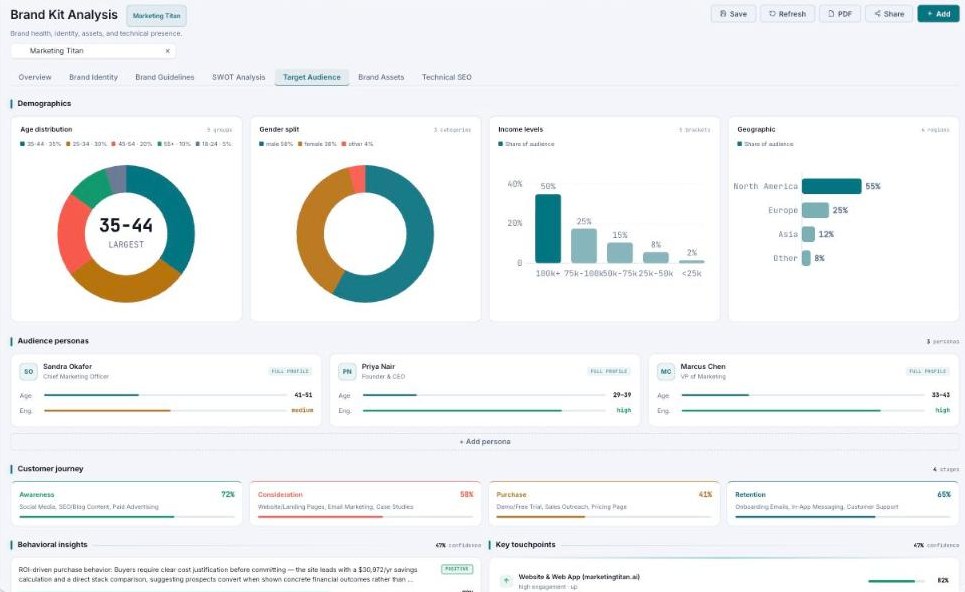Viewport: 965px width, 592px height.
Task: Click Marcus Chen's Age range bar
Action: pos(803,395)
